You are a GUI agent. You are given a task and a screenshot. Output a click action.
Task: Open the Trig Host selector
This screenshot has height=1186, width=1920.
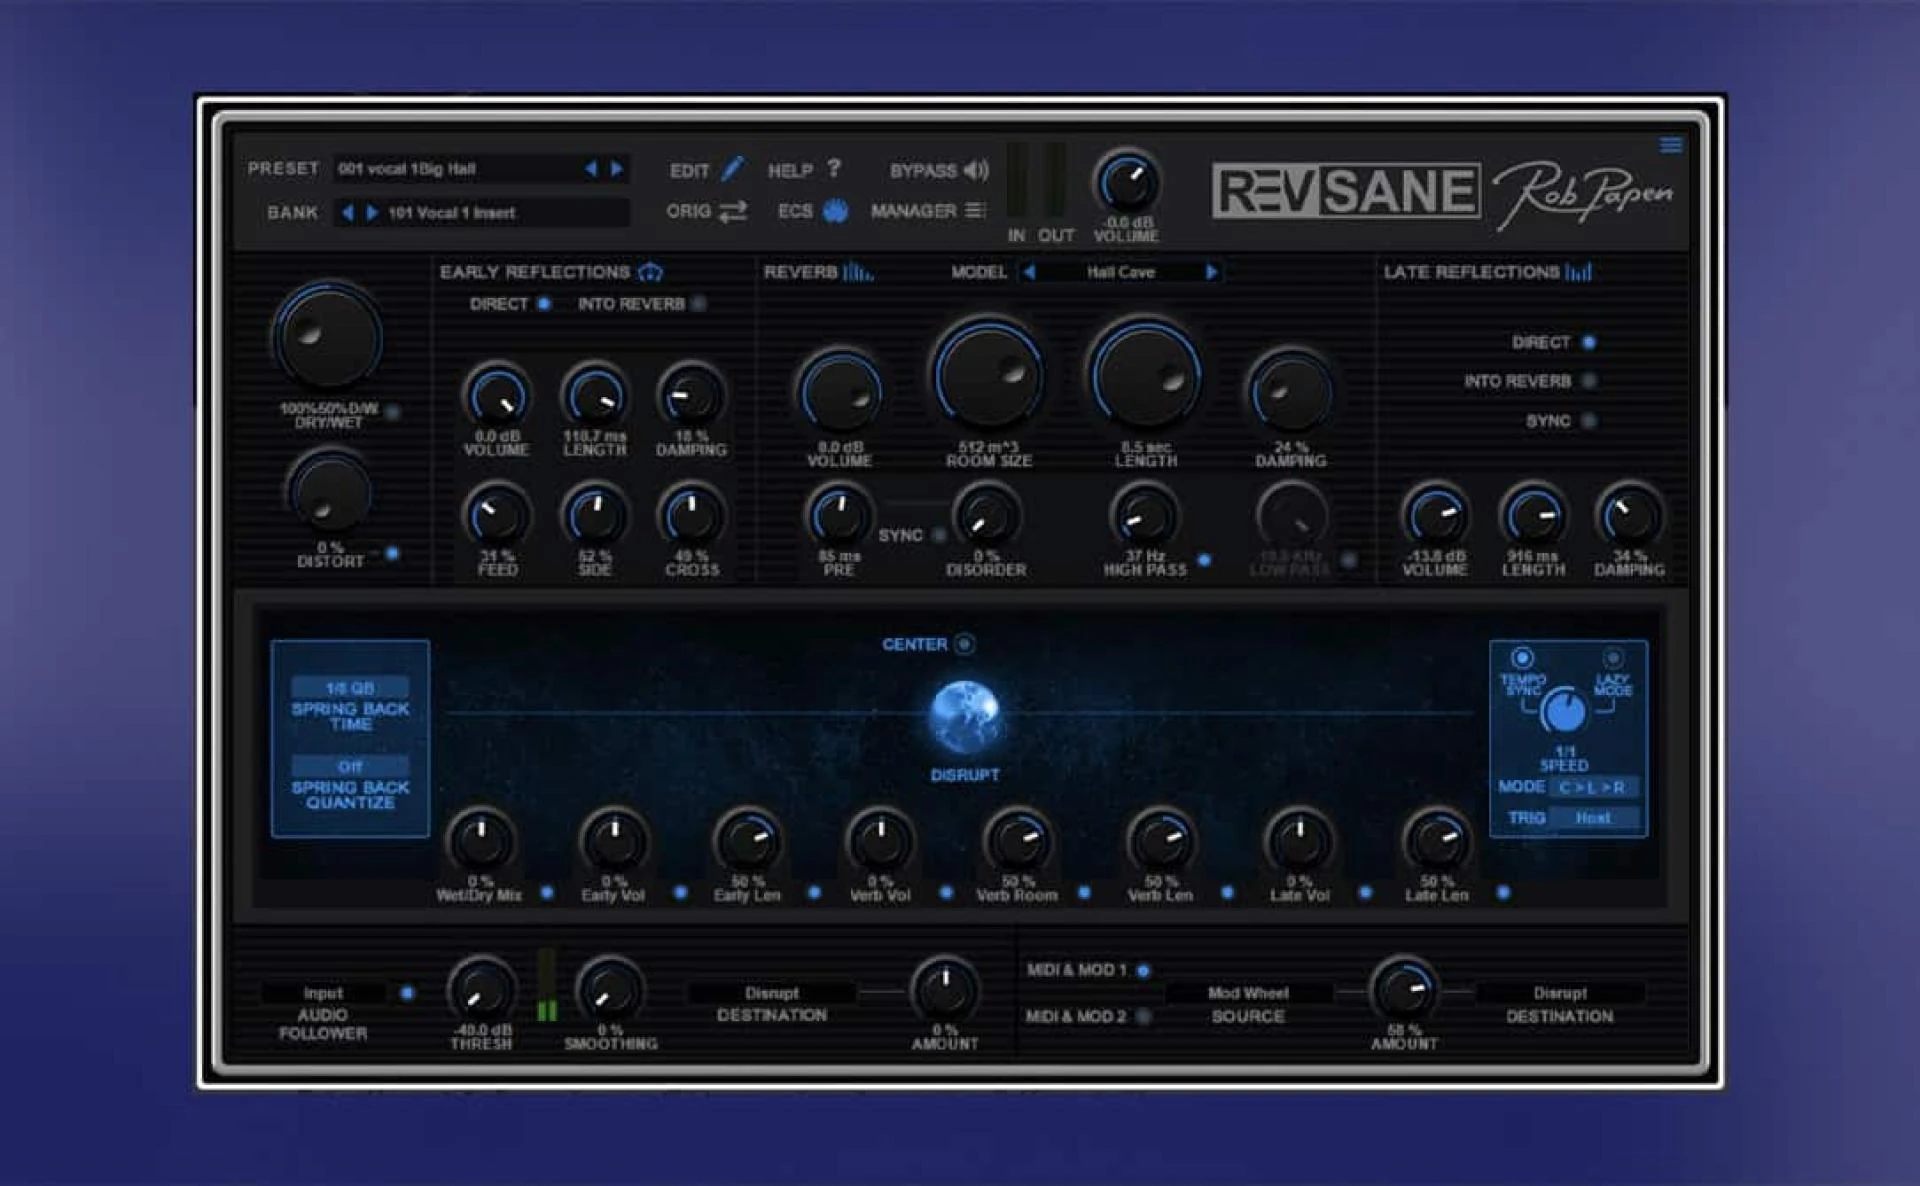[x=1593, y=818]
